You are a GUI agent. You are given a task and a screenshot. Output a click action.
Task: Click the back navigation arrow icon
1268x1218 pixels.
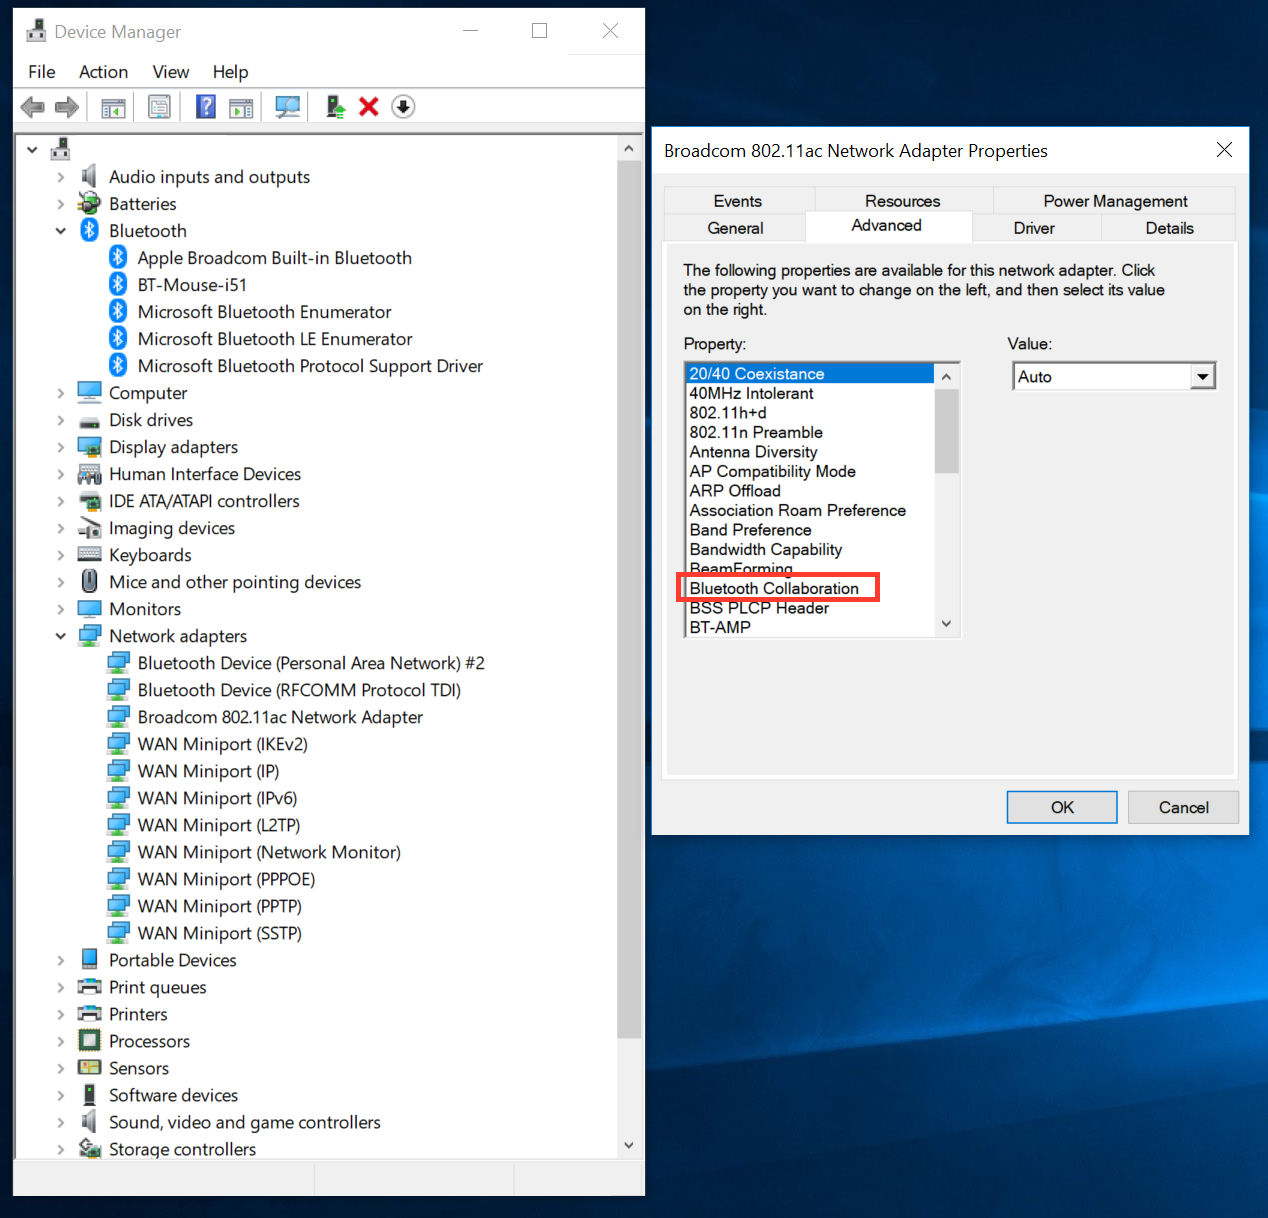click(32, 106)
